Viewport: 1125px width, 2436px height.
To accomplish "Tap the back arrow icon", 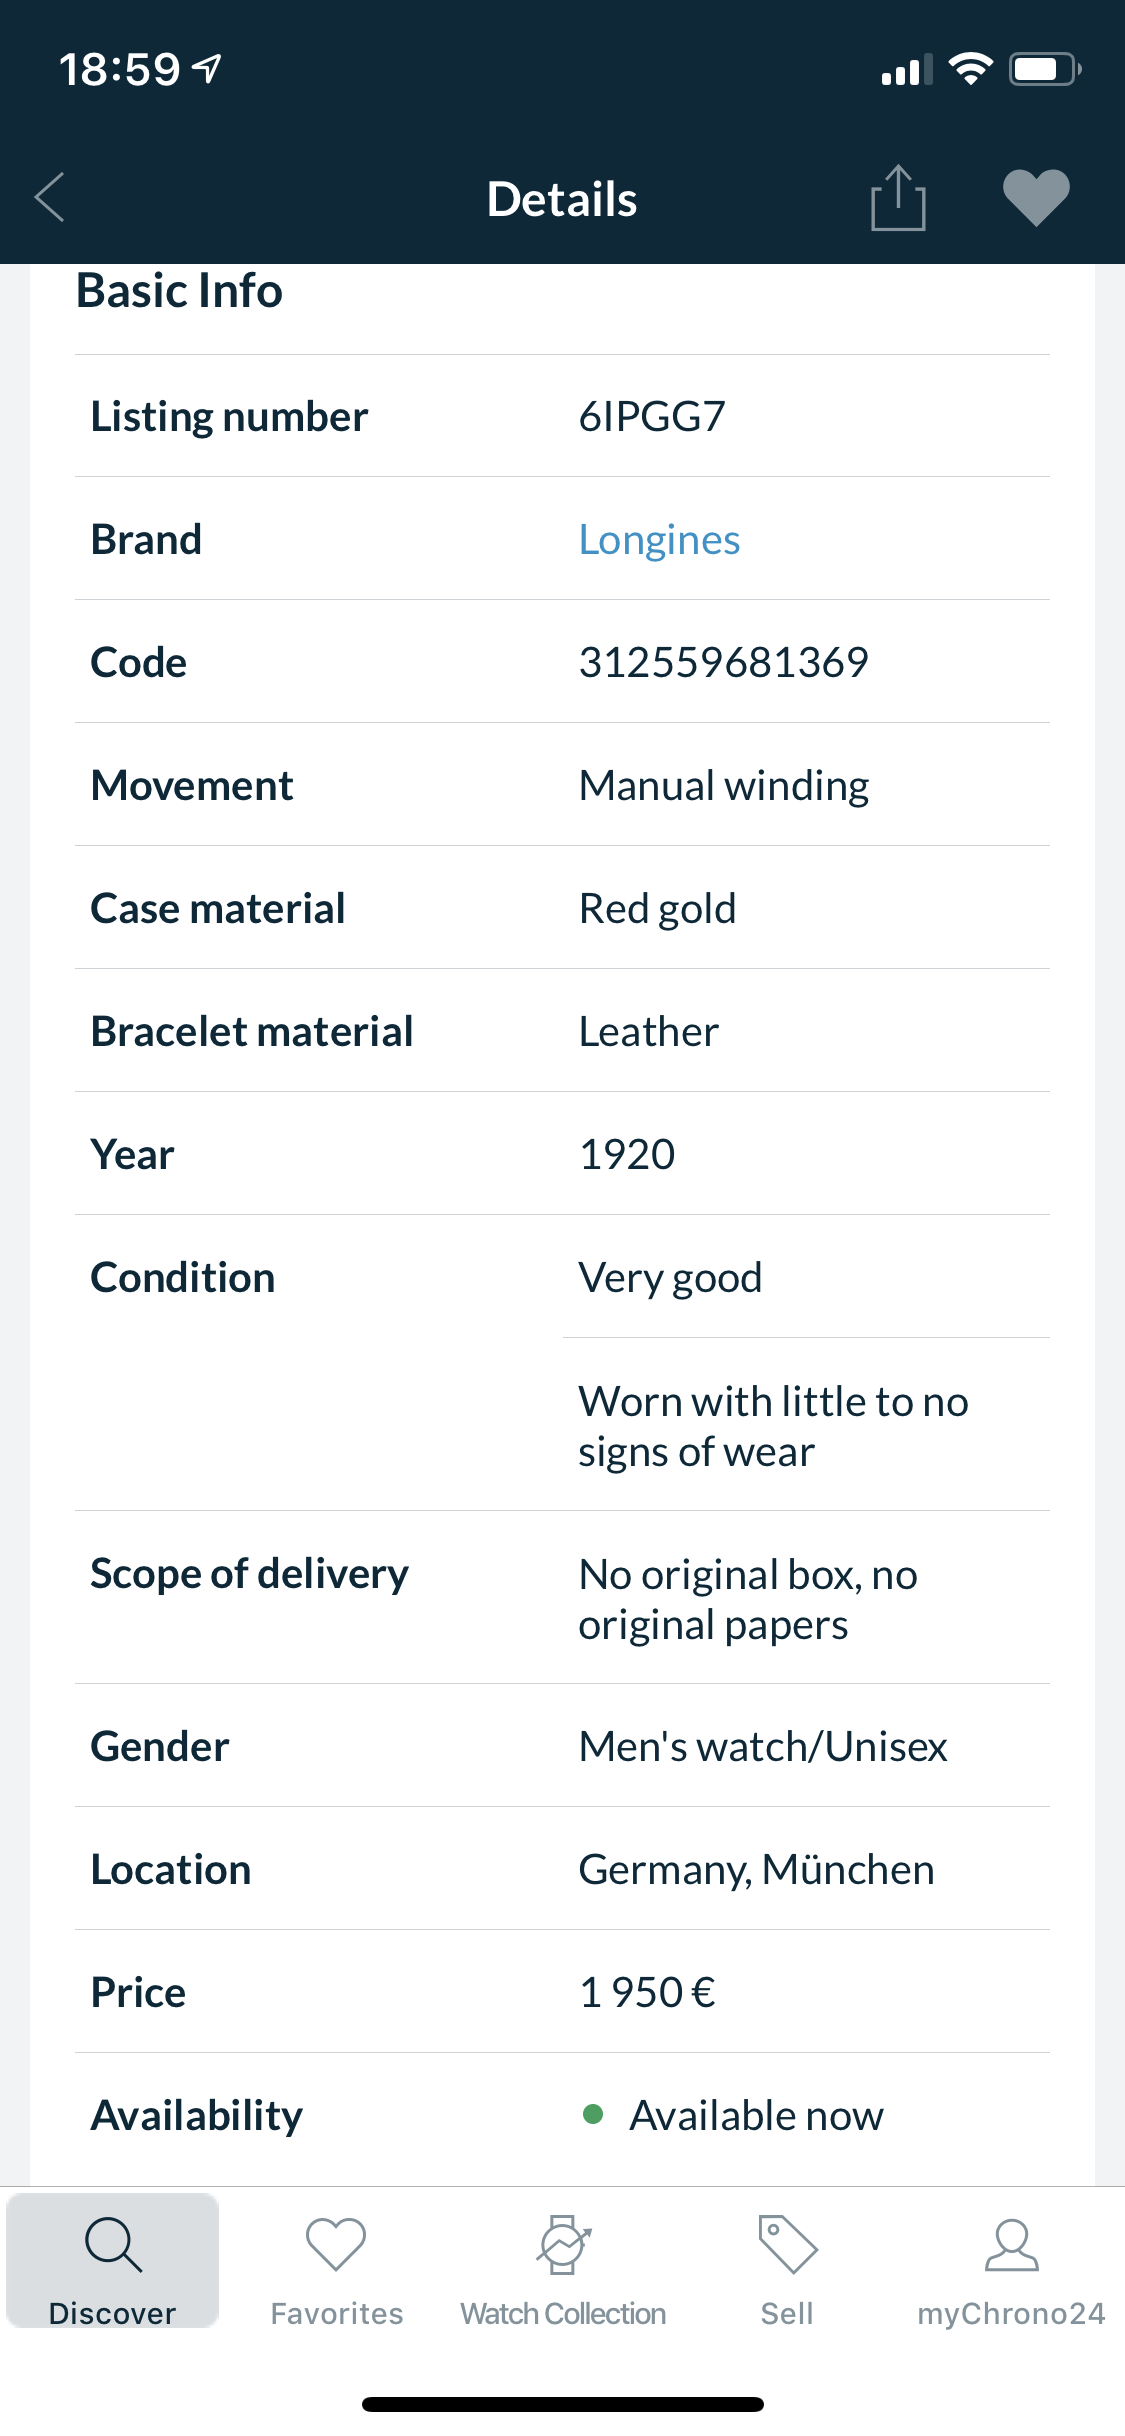I will [50, 197].
